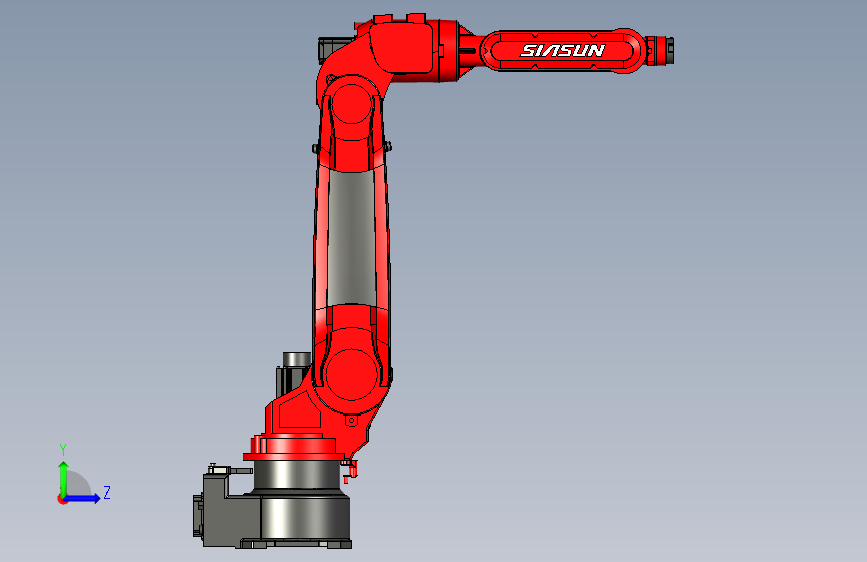Viewport: 867px width, 562px height.
Task: Select the gray cover panel on the upper arm
Action: coord(351,238)
